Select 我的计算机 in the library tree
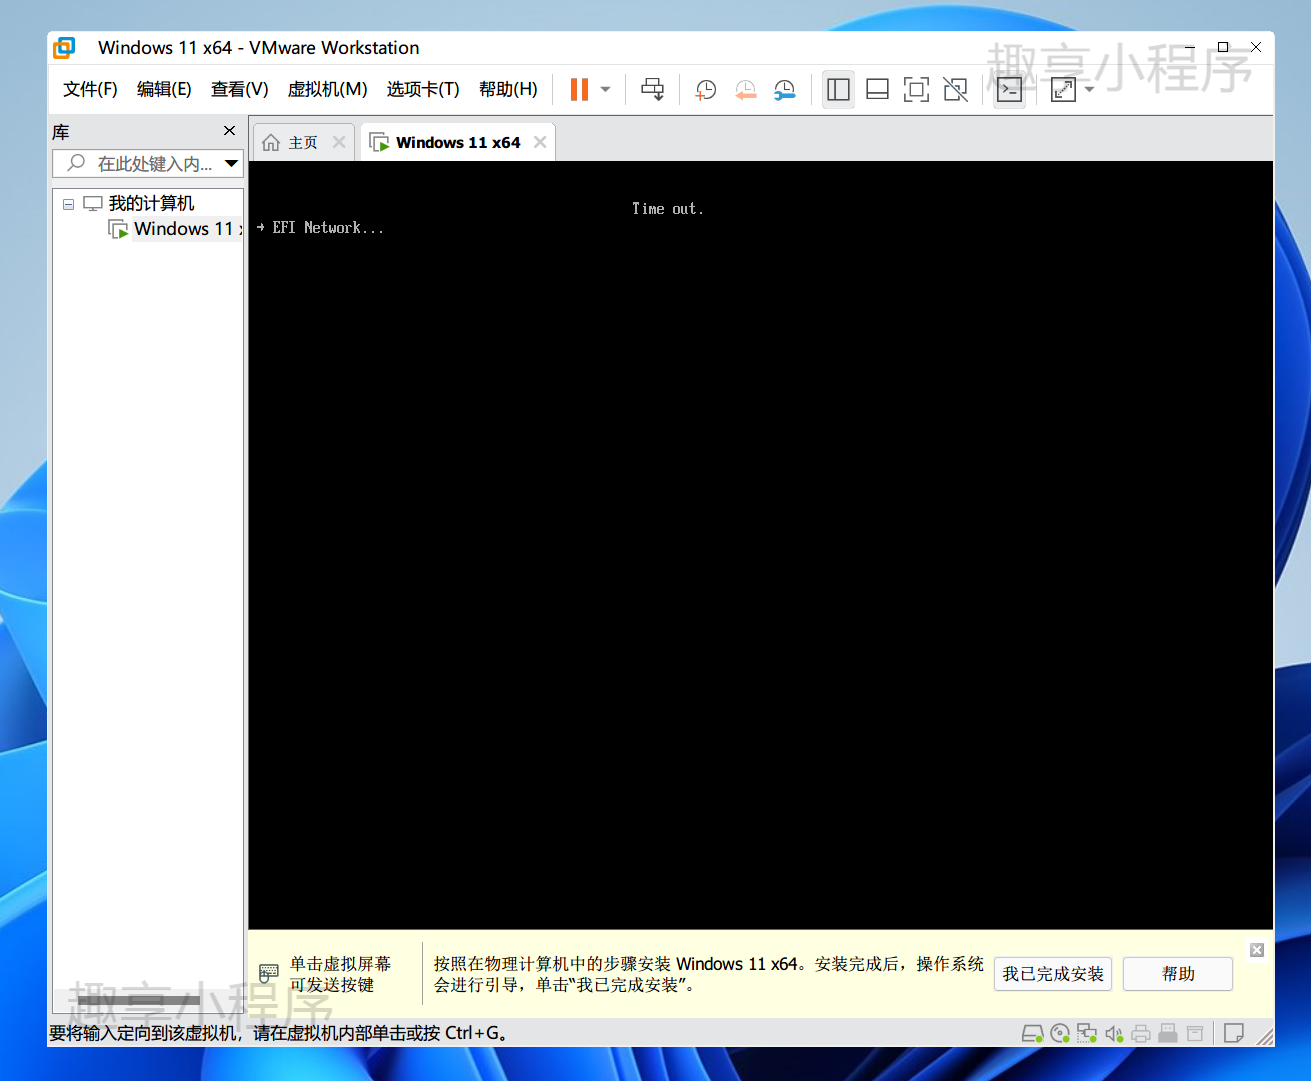 point(151,203)
